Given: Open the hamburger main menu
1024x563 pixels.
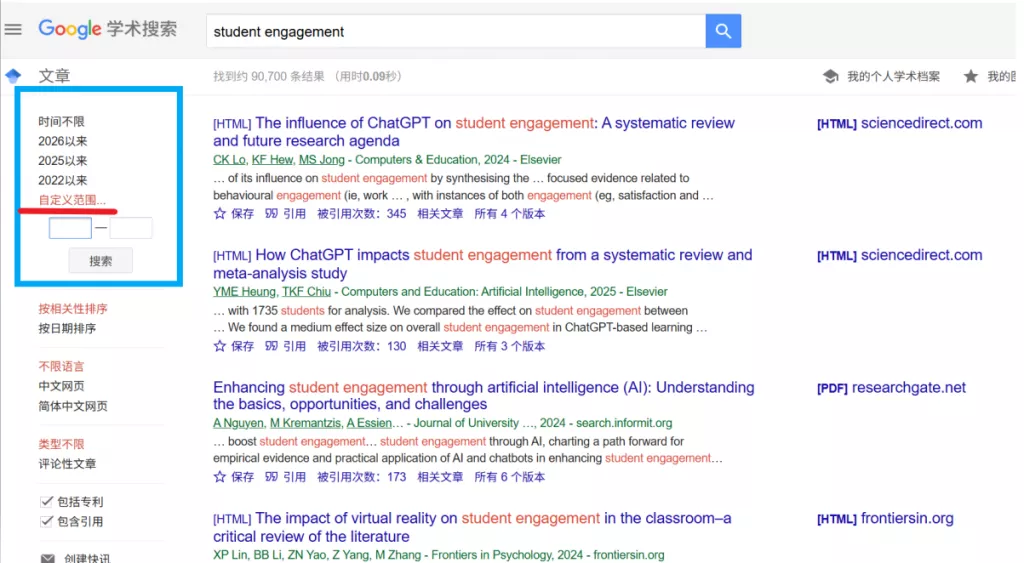Looking at the screenshot, I should click(x=13, y=29).
